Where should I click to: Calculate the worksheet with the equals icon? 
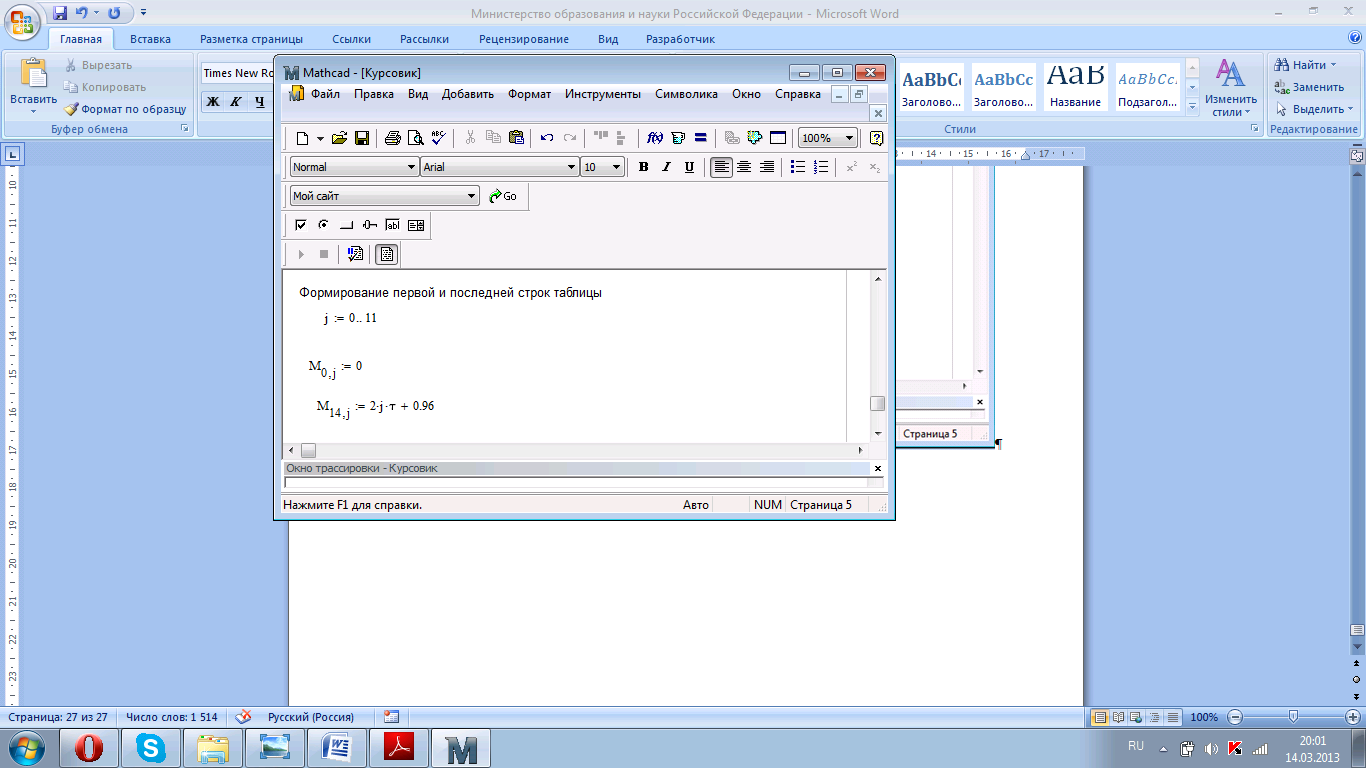pyautogui.click(x=701, y=138)
